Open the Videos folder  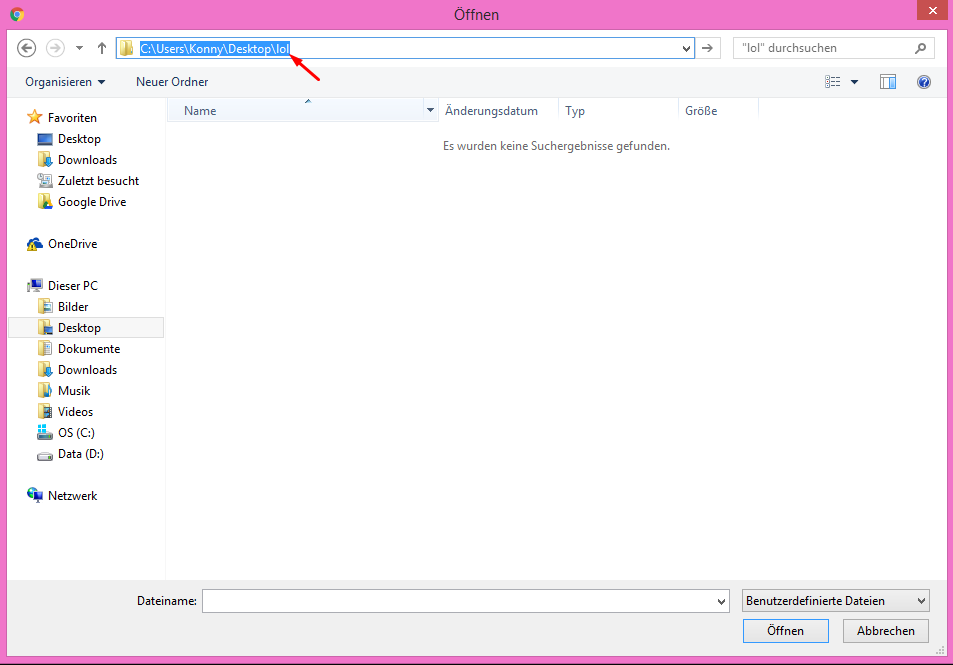pos(75,412)
